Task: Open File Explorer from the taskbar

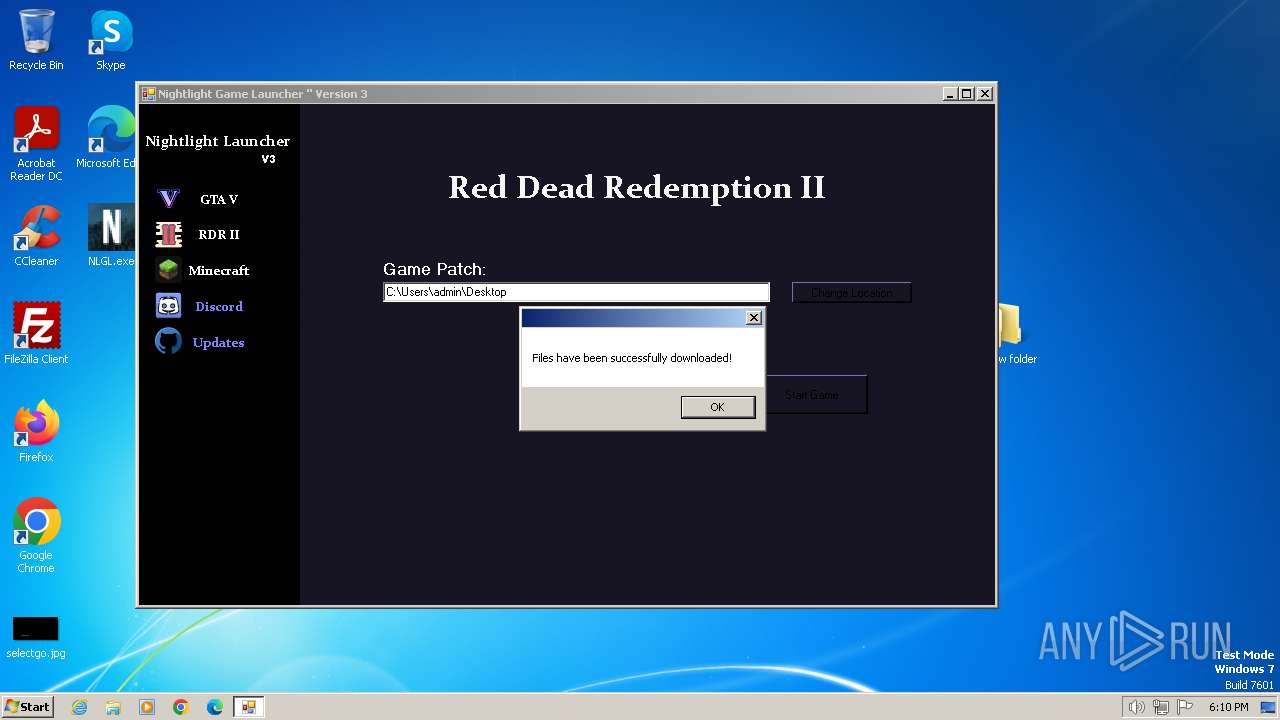Action: [x=113, y=707]
